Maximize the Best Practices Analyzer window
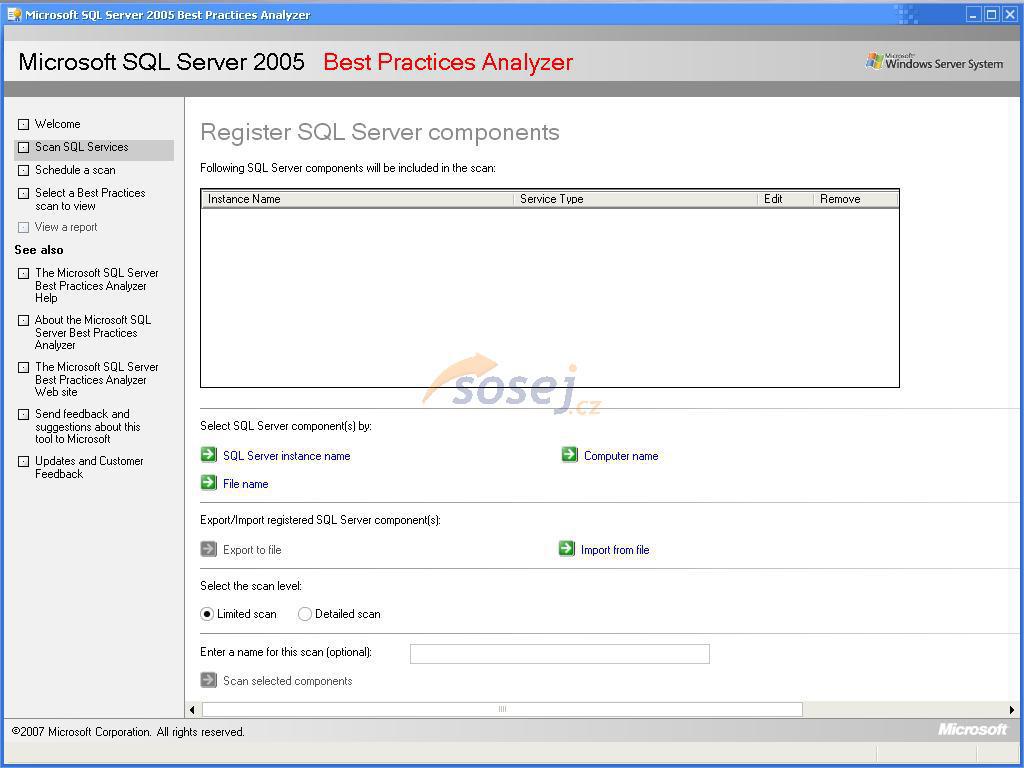1024x768 pixels. tap(991, 14)
